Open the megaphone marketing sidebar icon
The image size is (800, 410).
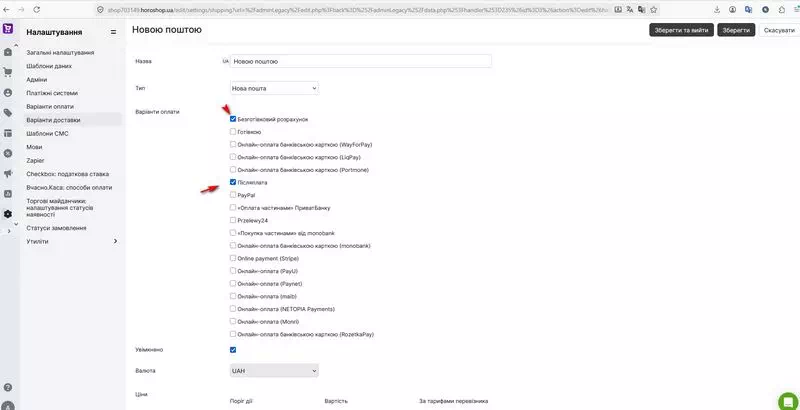[x=8, y=173]
